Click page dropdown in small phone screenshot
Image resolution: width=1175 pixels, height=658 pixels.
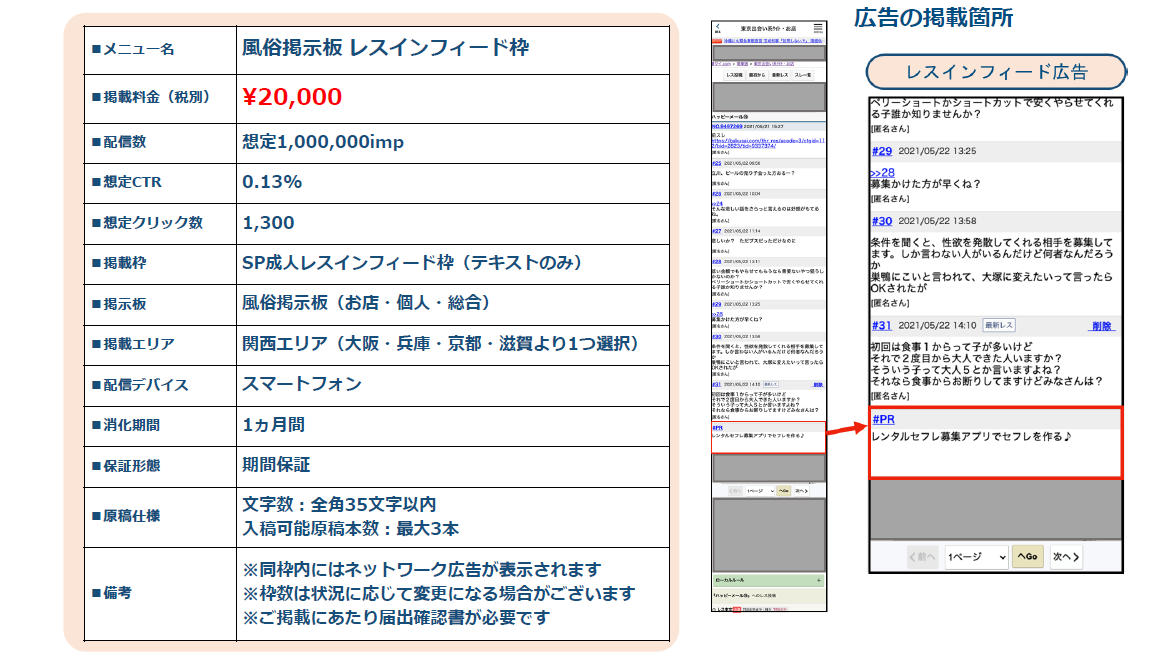[x=760, y=491]
